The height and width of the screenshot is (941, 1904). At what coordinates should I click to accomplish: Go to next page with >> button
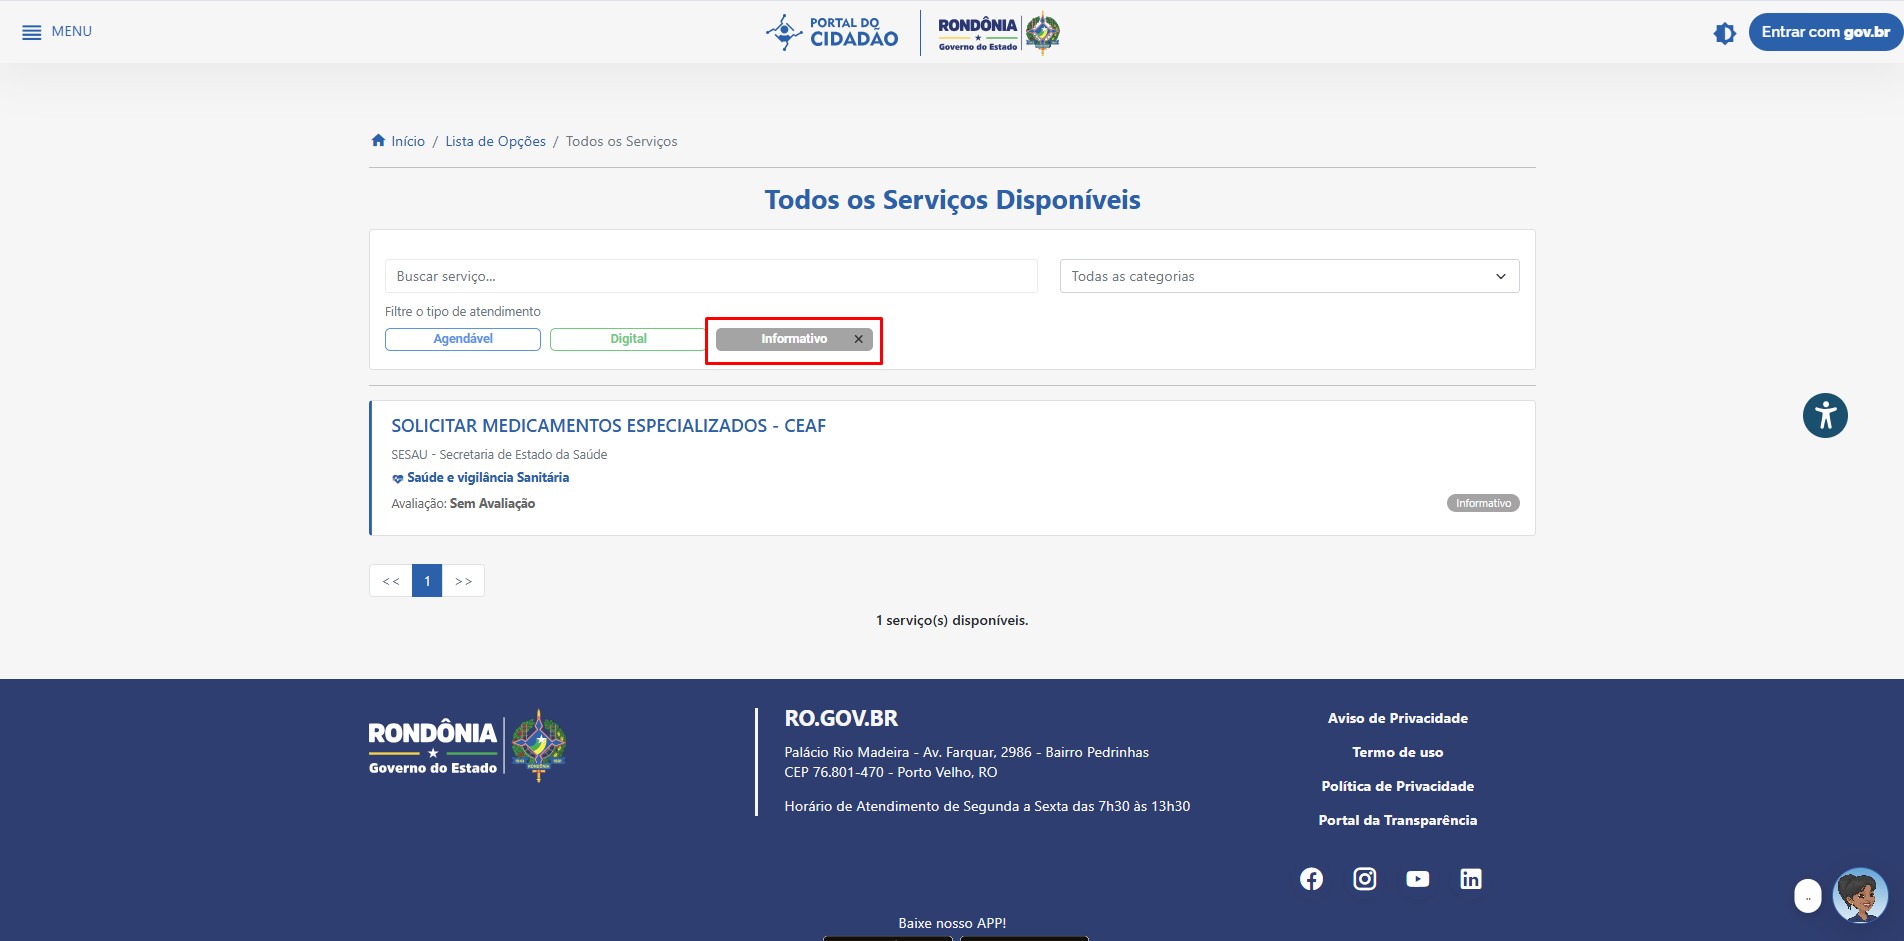[x=463, y=581]
